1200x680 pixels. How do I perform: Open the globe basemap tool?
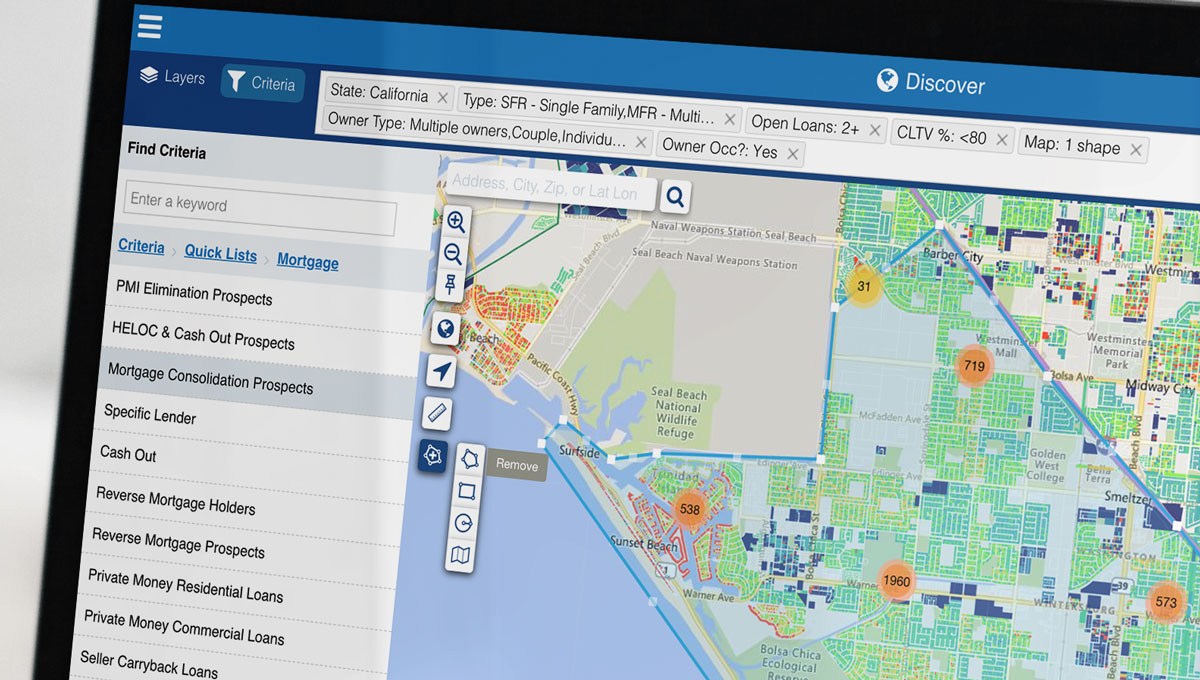pyautogui.click(x=444, y=329)
